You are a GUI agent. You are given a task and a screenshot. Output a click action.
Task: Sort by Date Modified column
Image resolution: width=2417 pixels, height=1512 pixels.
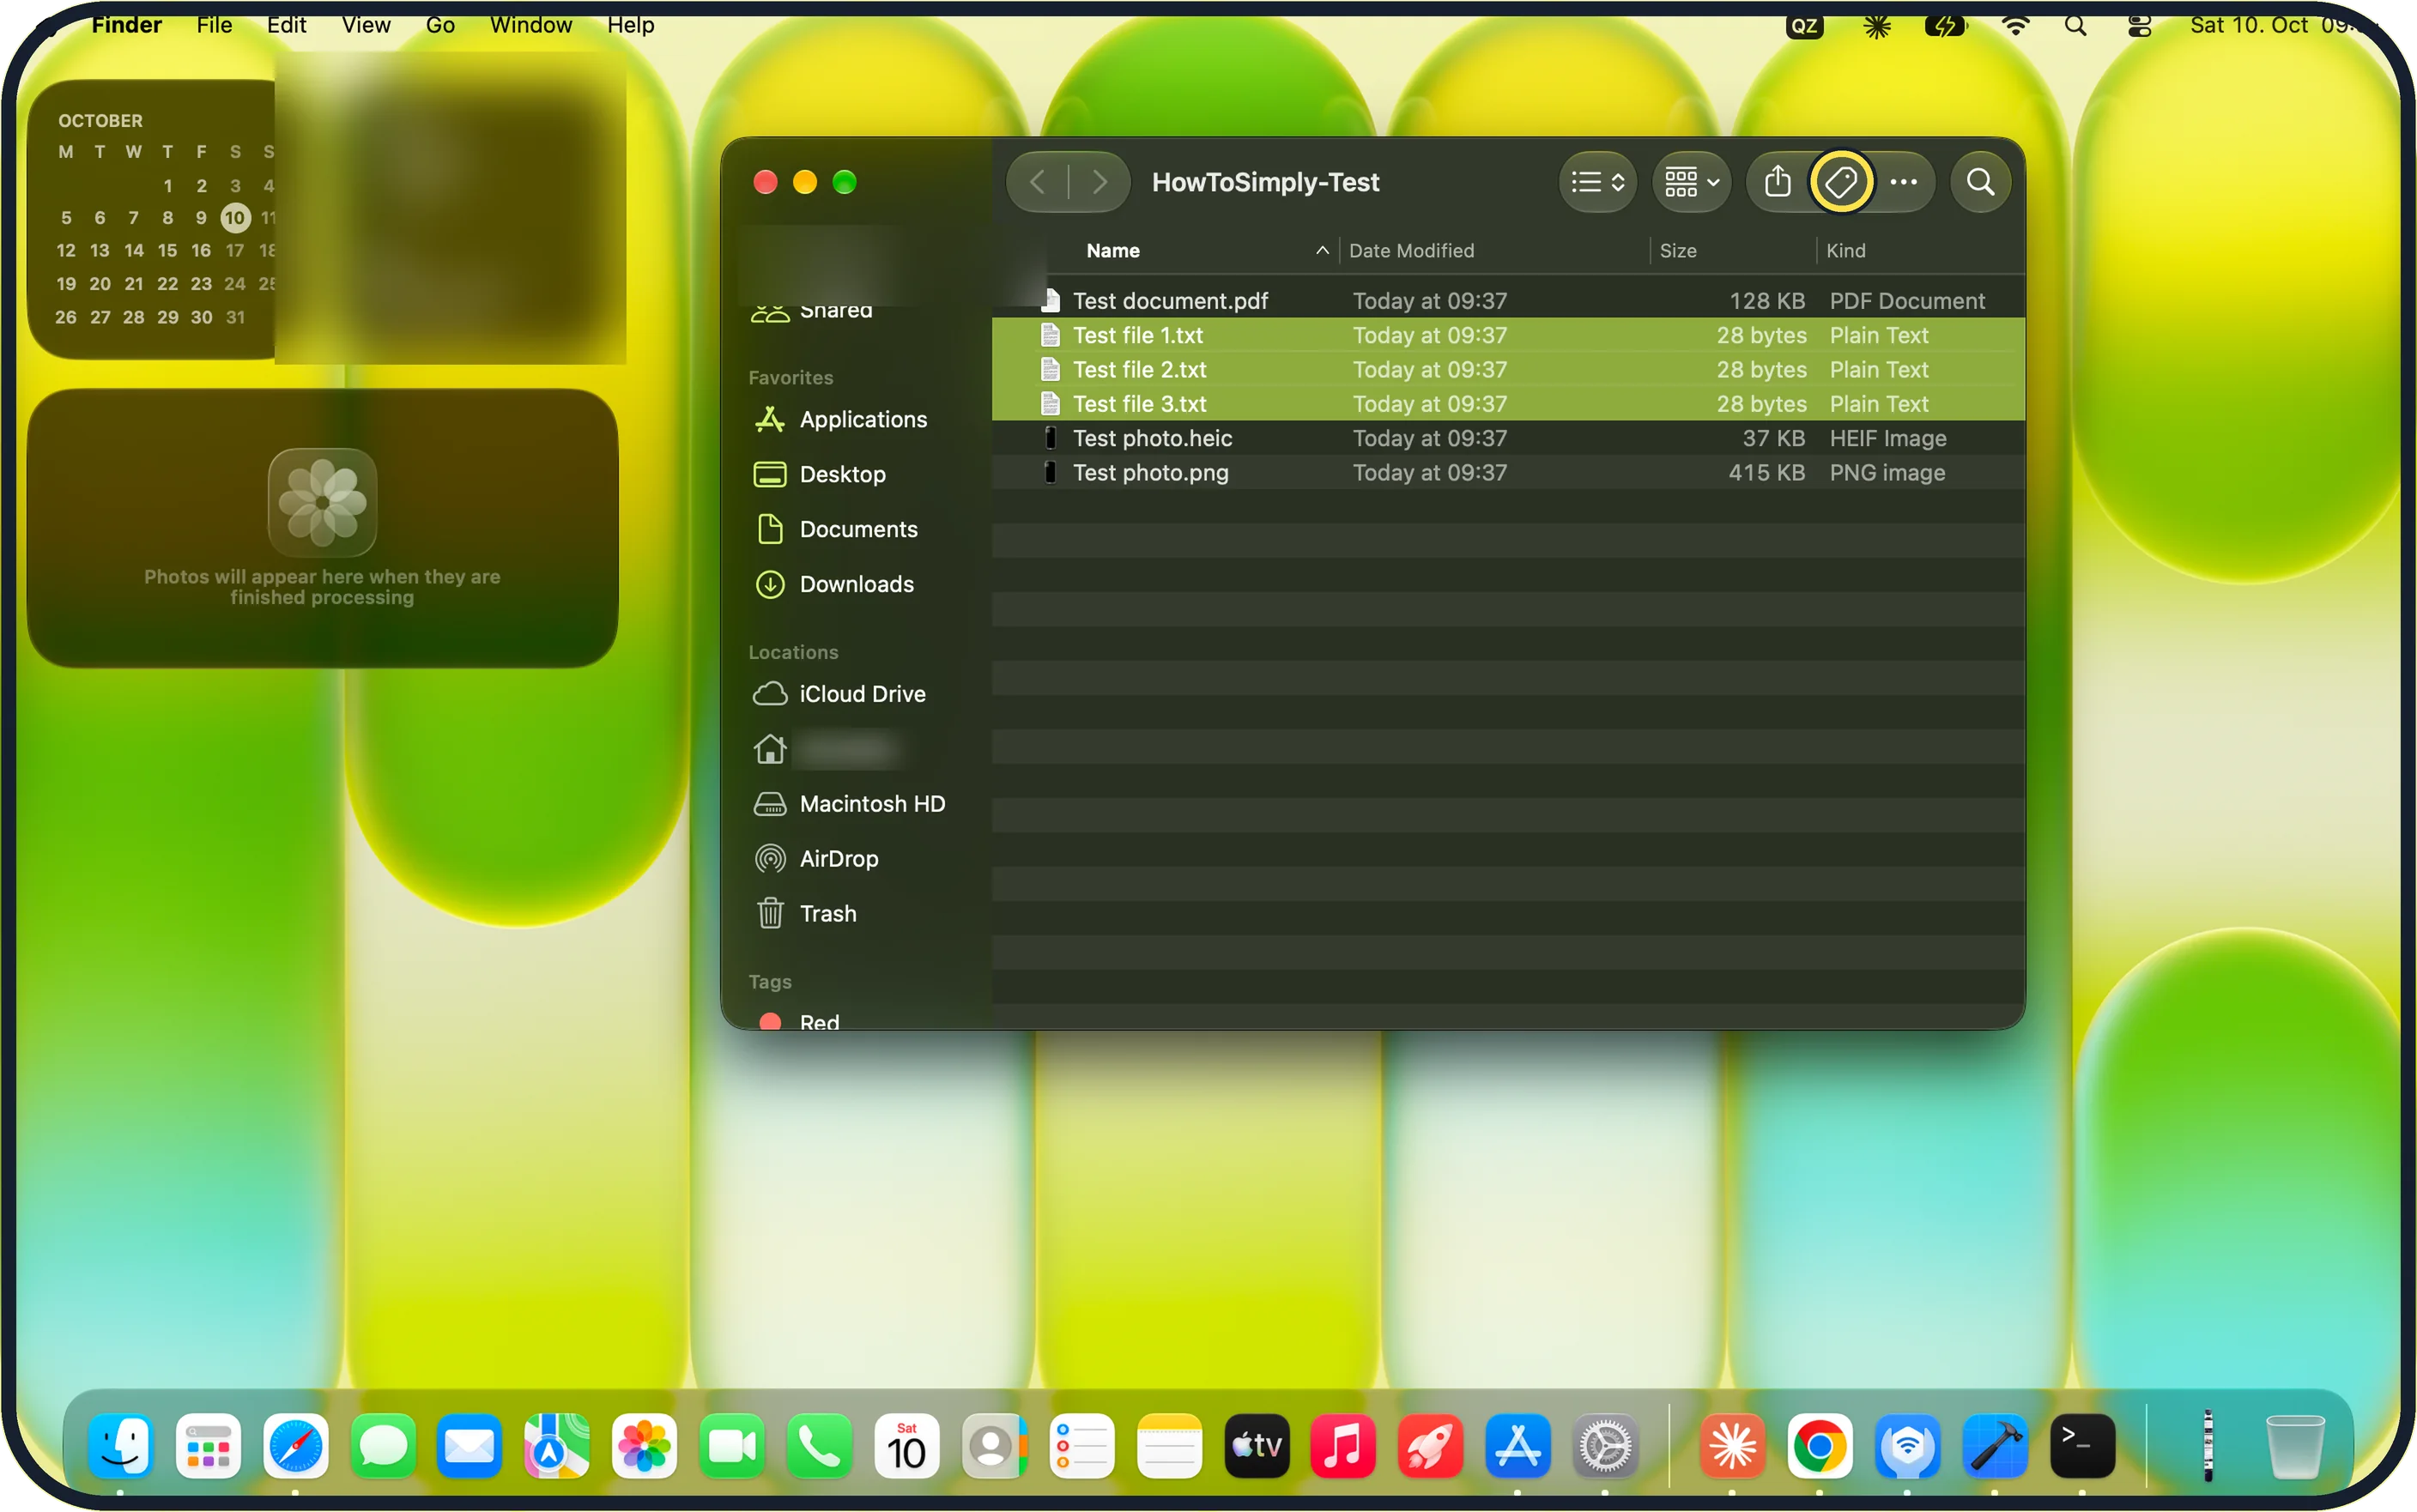(1411, 251)
